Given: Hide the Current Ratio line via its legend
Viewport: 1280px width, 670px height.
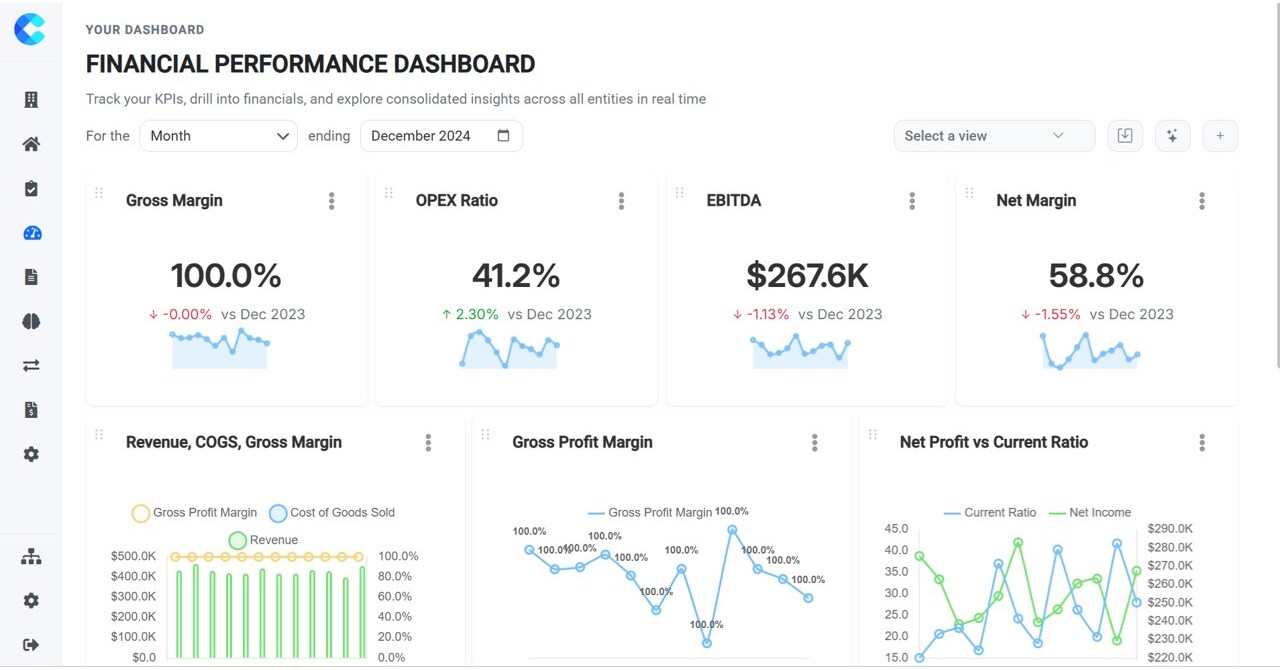Looking at the screenshot, I should click(x=989, y=512).
